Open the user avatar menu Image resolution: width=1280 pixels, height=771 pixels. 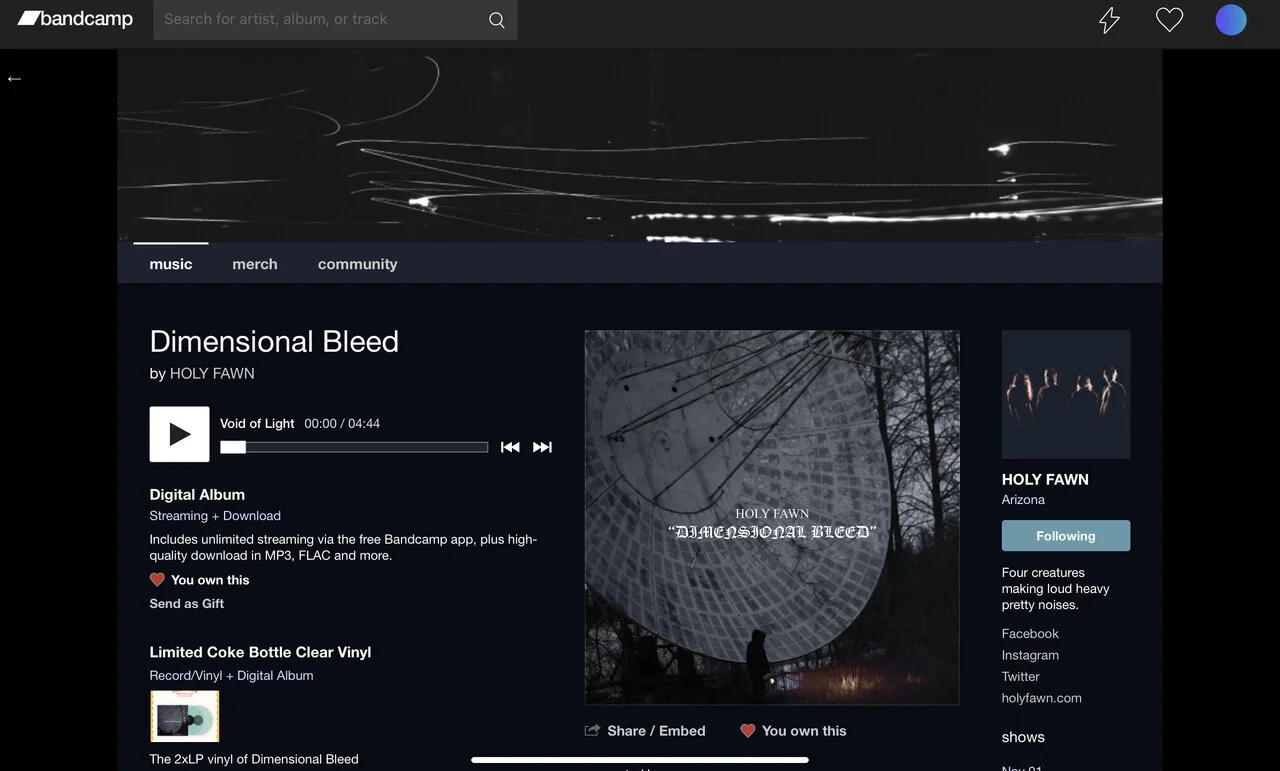[x=1231, y=20]
